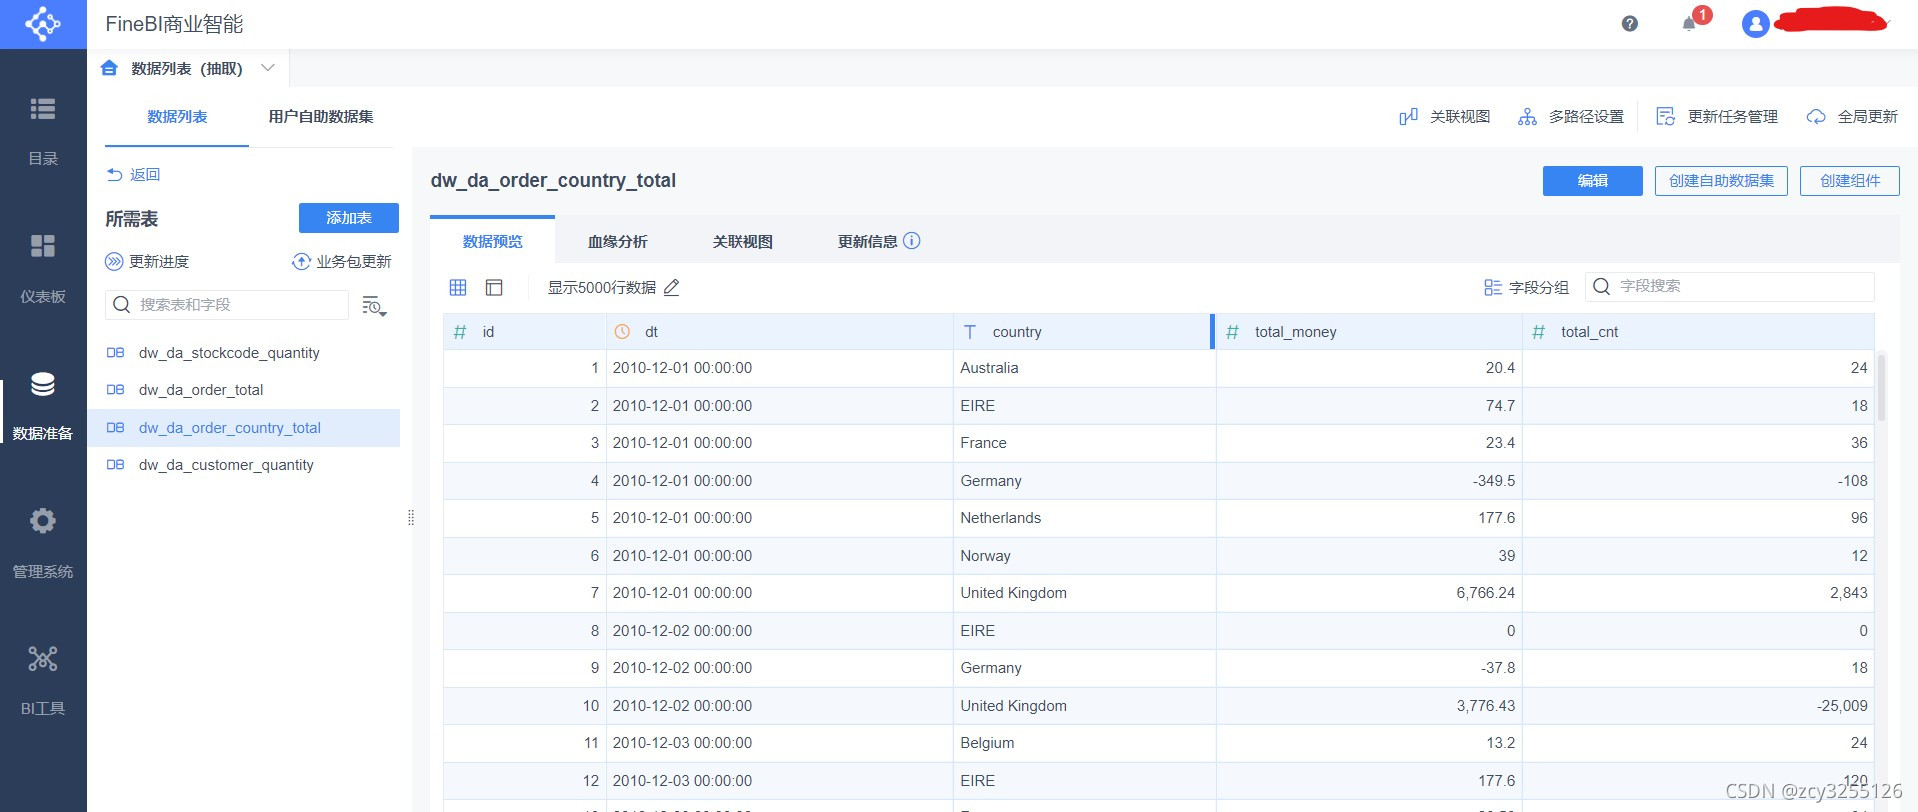Open the 仪表板 dashboard sidebar section

[x=43, y=268]
